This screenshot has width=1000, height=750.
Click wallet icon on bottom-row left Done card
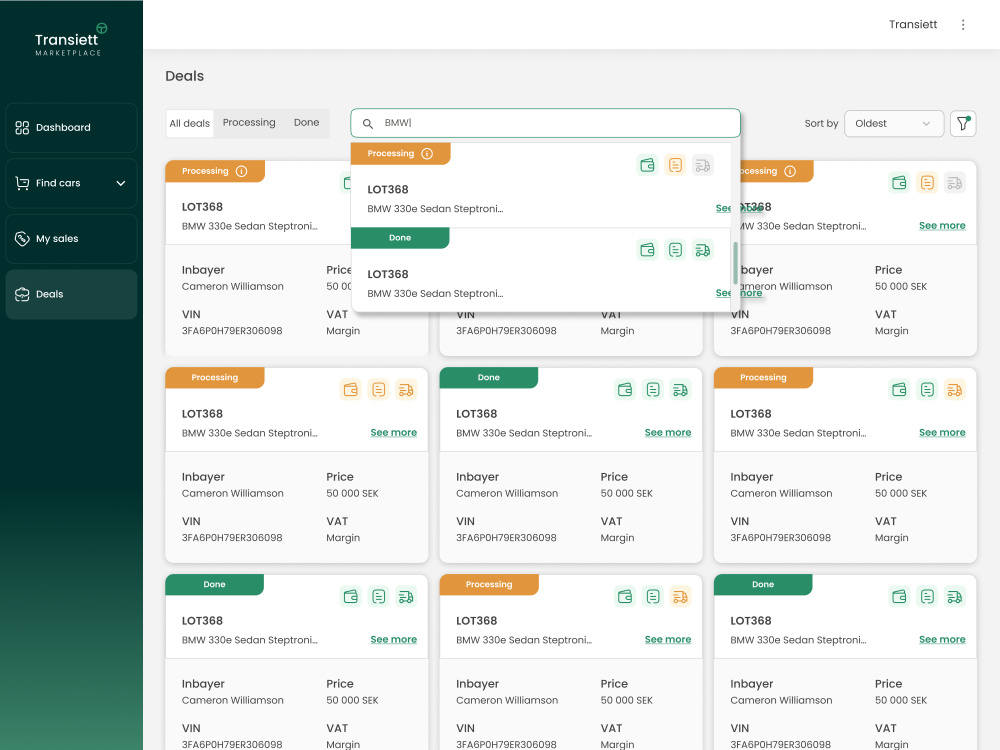tap(351, 597)
